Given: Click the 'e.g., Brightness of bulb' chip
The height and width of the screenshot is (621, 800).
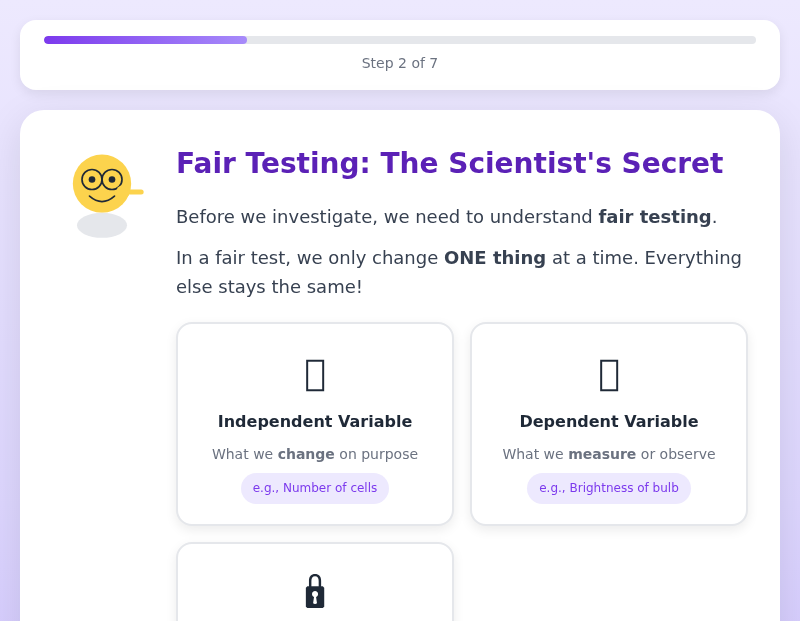Looking at the screenshot, I should 609,488.
